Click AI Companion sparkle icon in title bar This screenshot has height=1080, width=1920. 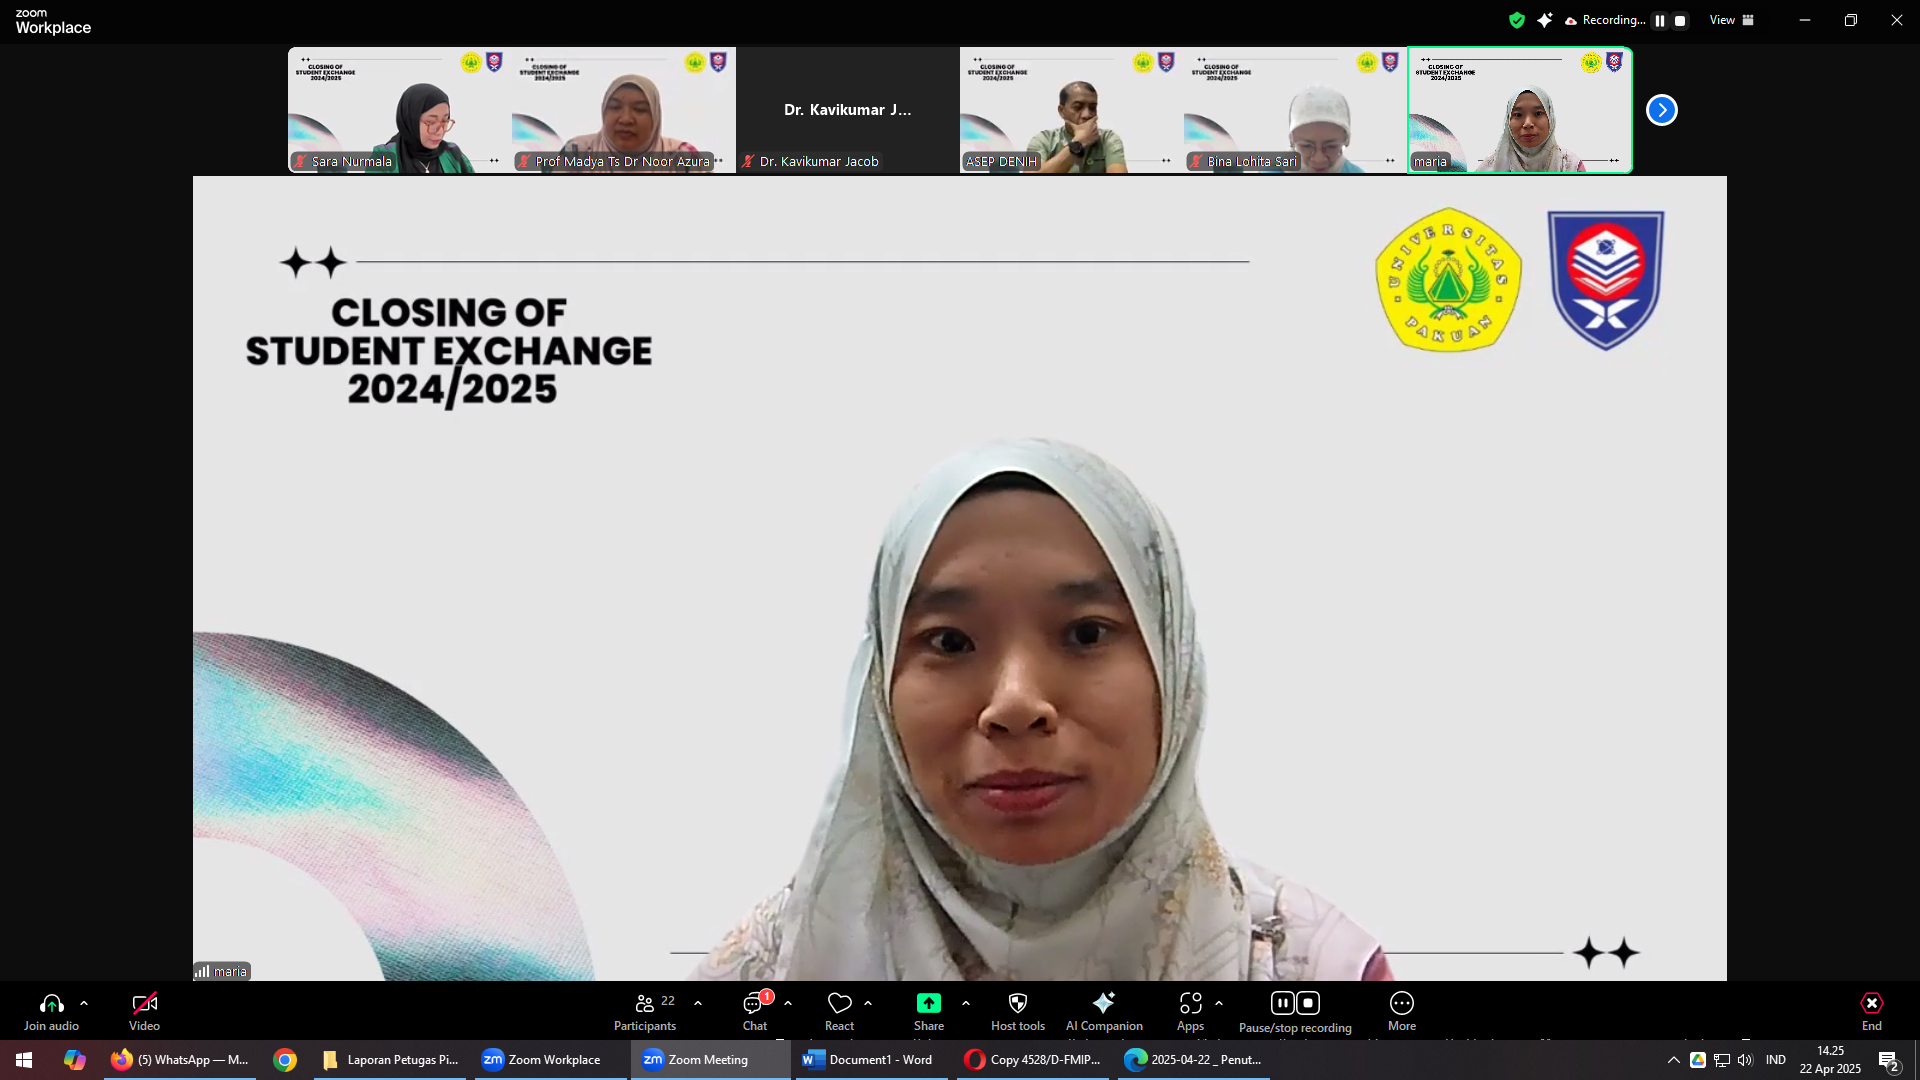(1545, 20)
